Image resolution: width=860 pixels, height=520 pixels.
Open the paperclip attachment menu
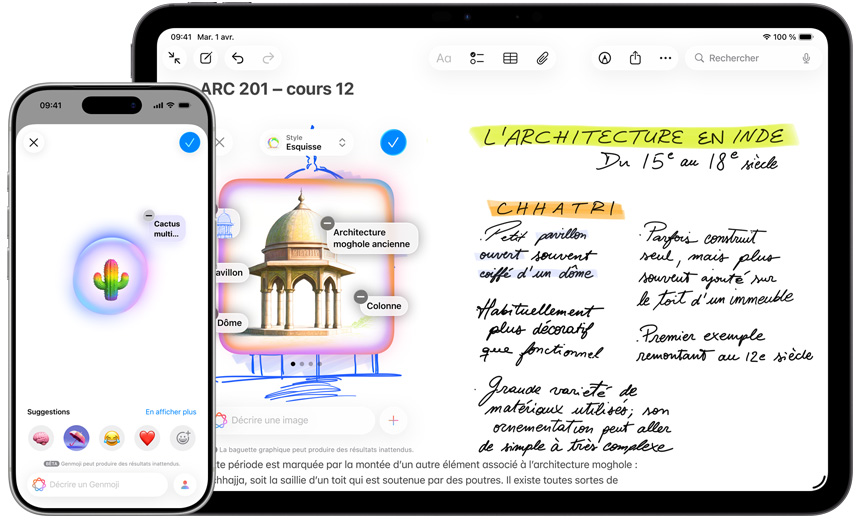click(x=542, y=59)
